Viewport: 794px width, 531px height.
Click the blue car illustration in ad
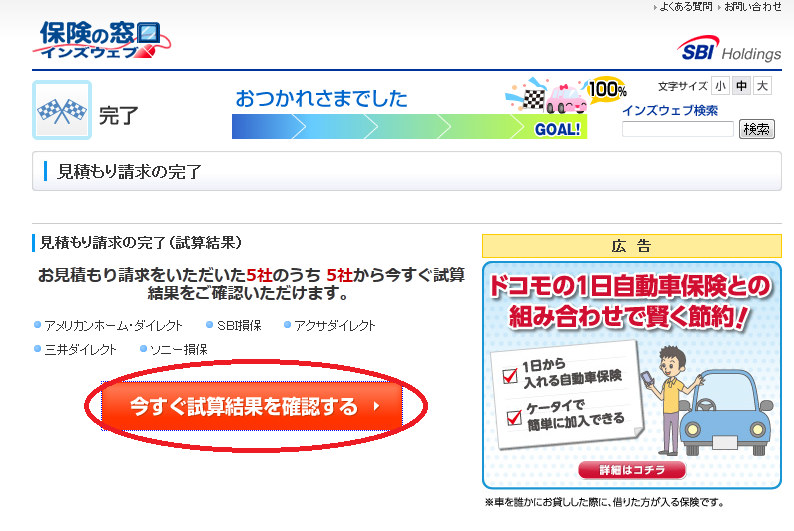[727, 413]
